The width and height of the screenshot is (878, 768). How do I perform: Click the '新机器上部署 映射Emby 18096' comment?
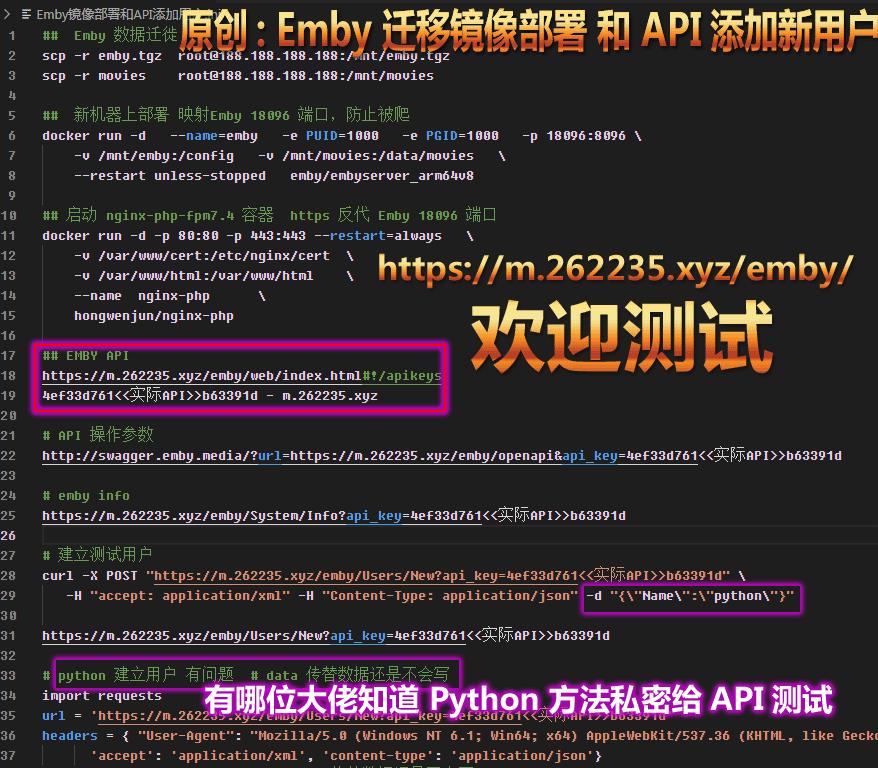[181, 115]
